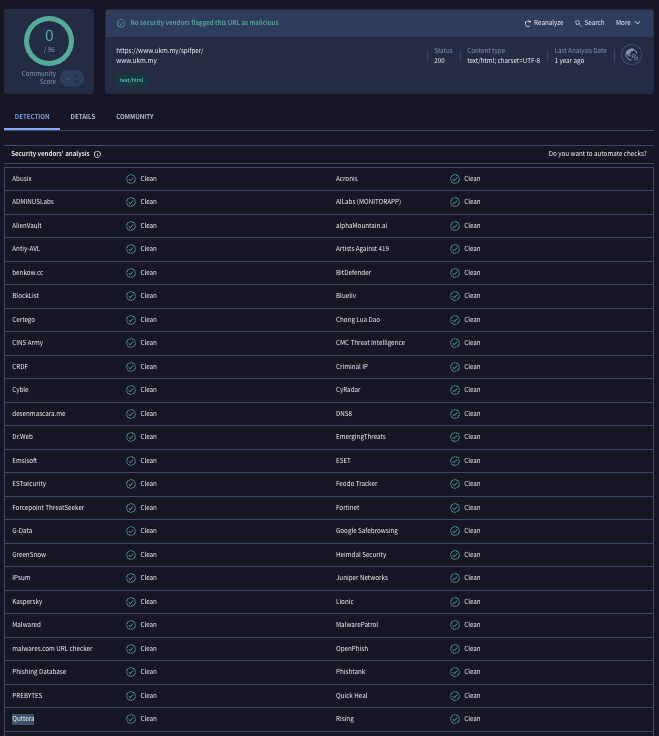Viewport: 659px width, 736px height.
Task: Click the MalwarePatrol vendor name
Action: 357,624
